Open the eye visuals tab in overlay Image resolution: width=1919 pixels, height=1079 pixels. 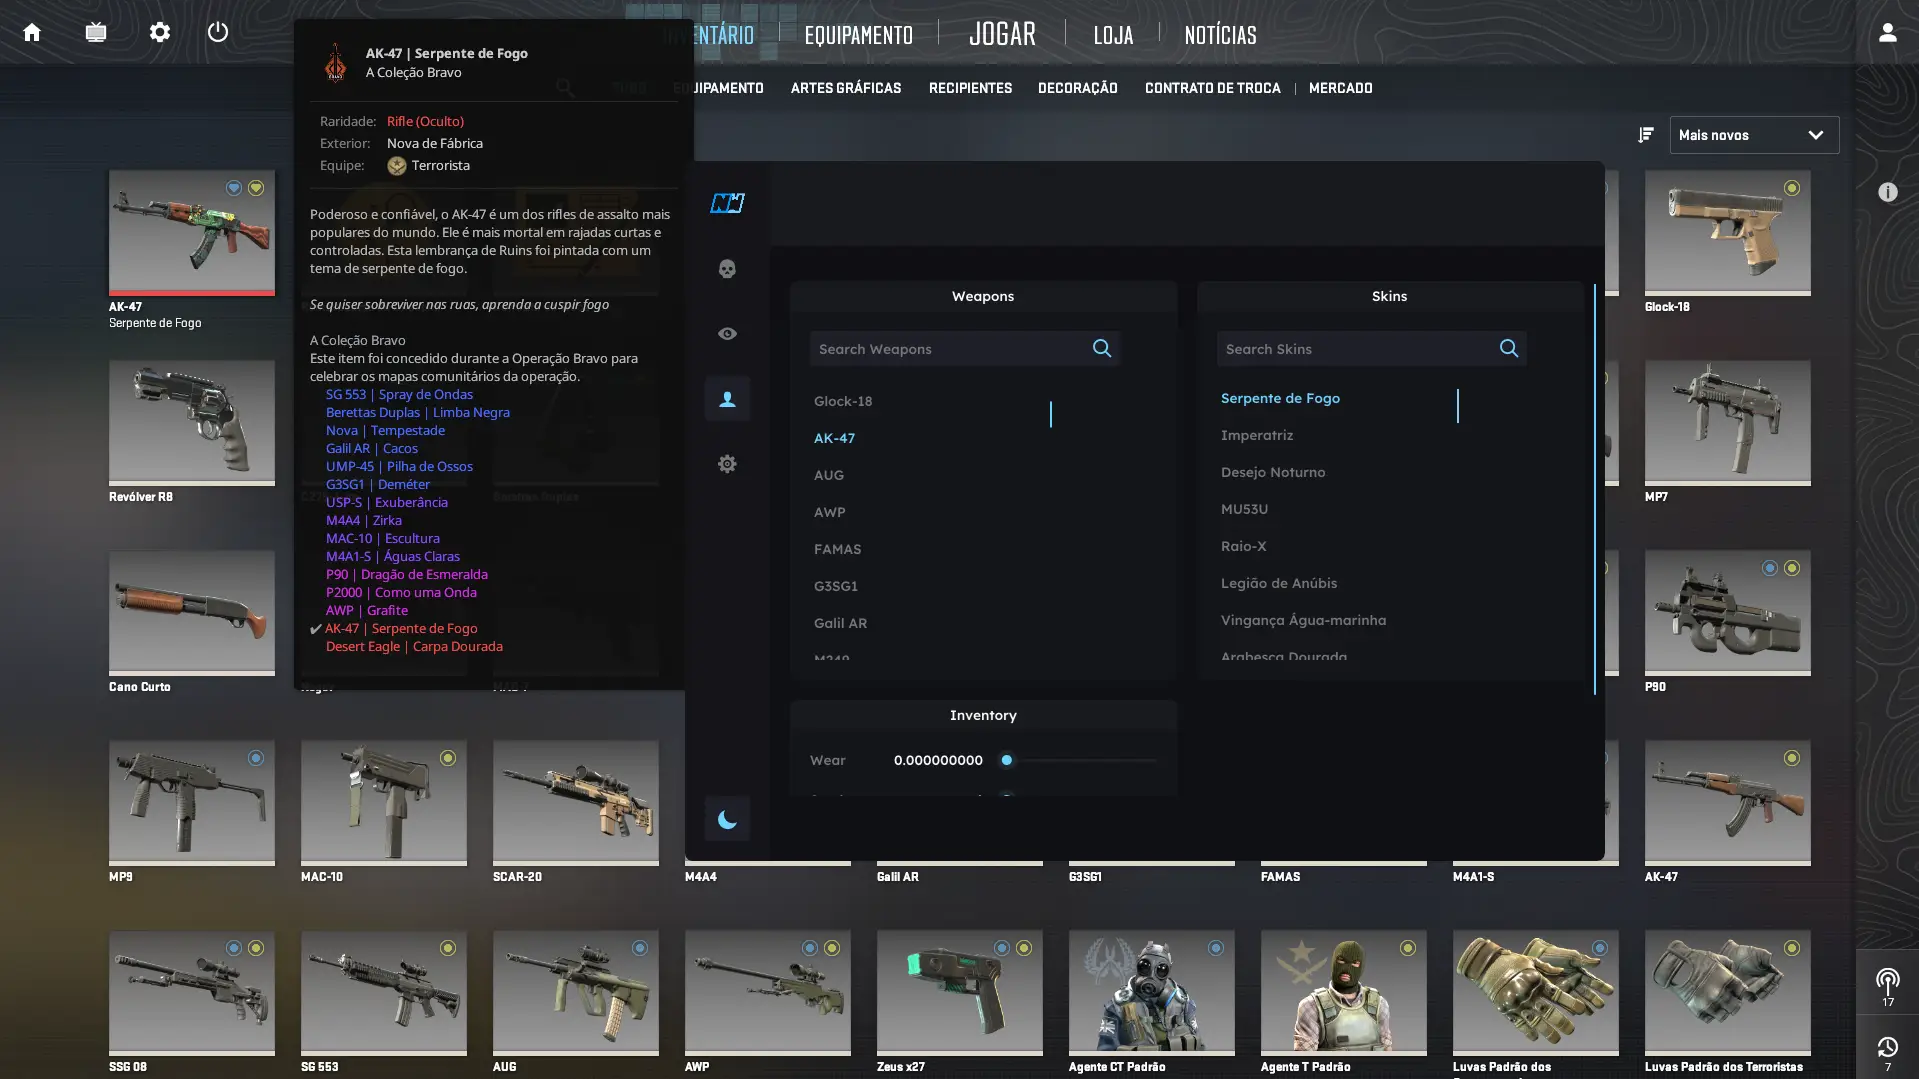tap(727, 334)
